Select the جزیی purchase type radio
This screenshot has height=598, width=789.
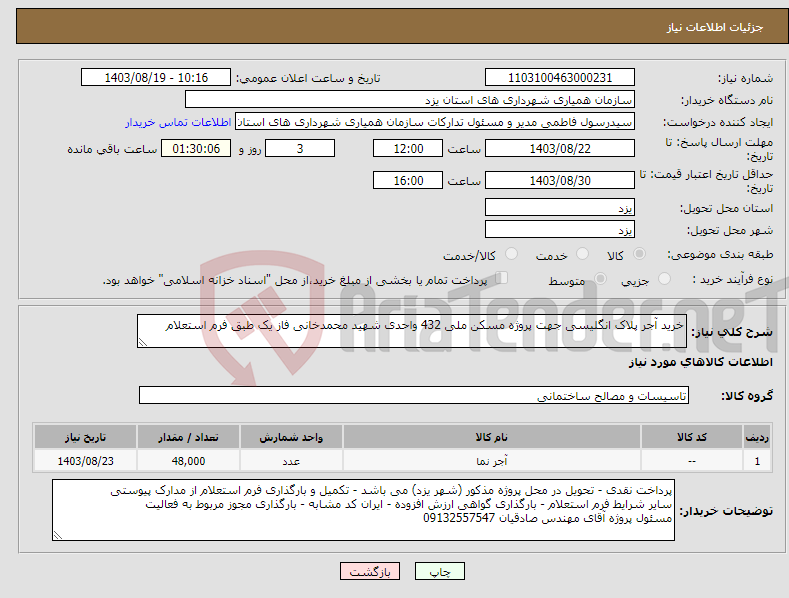coord(664,279)
